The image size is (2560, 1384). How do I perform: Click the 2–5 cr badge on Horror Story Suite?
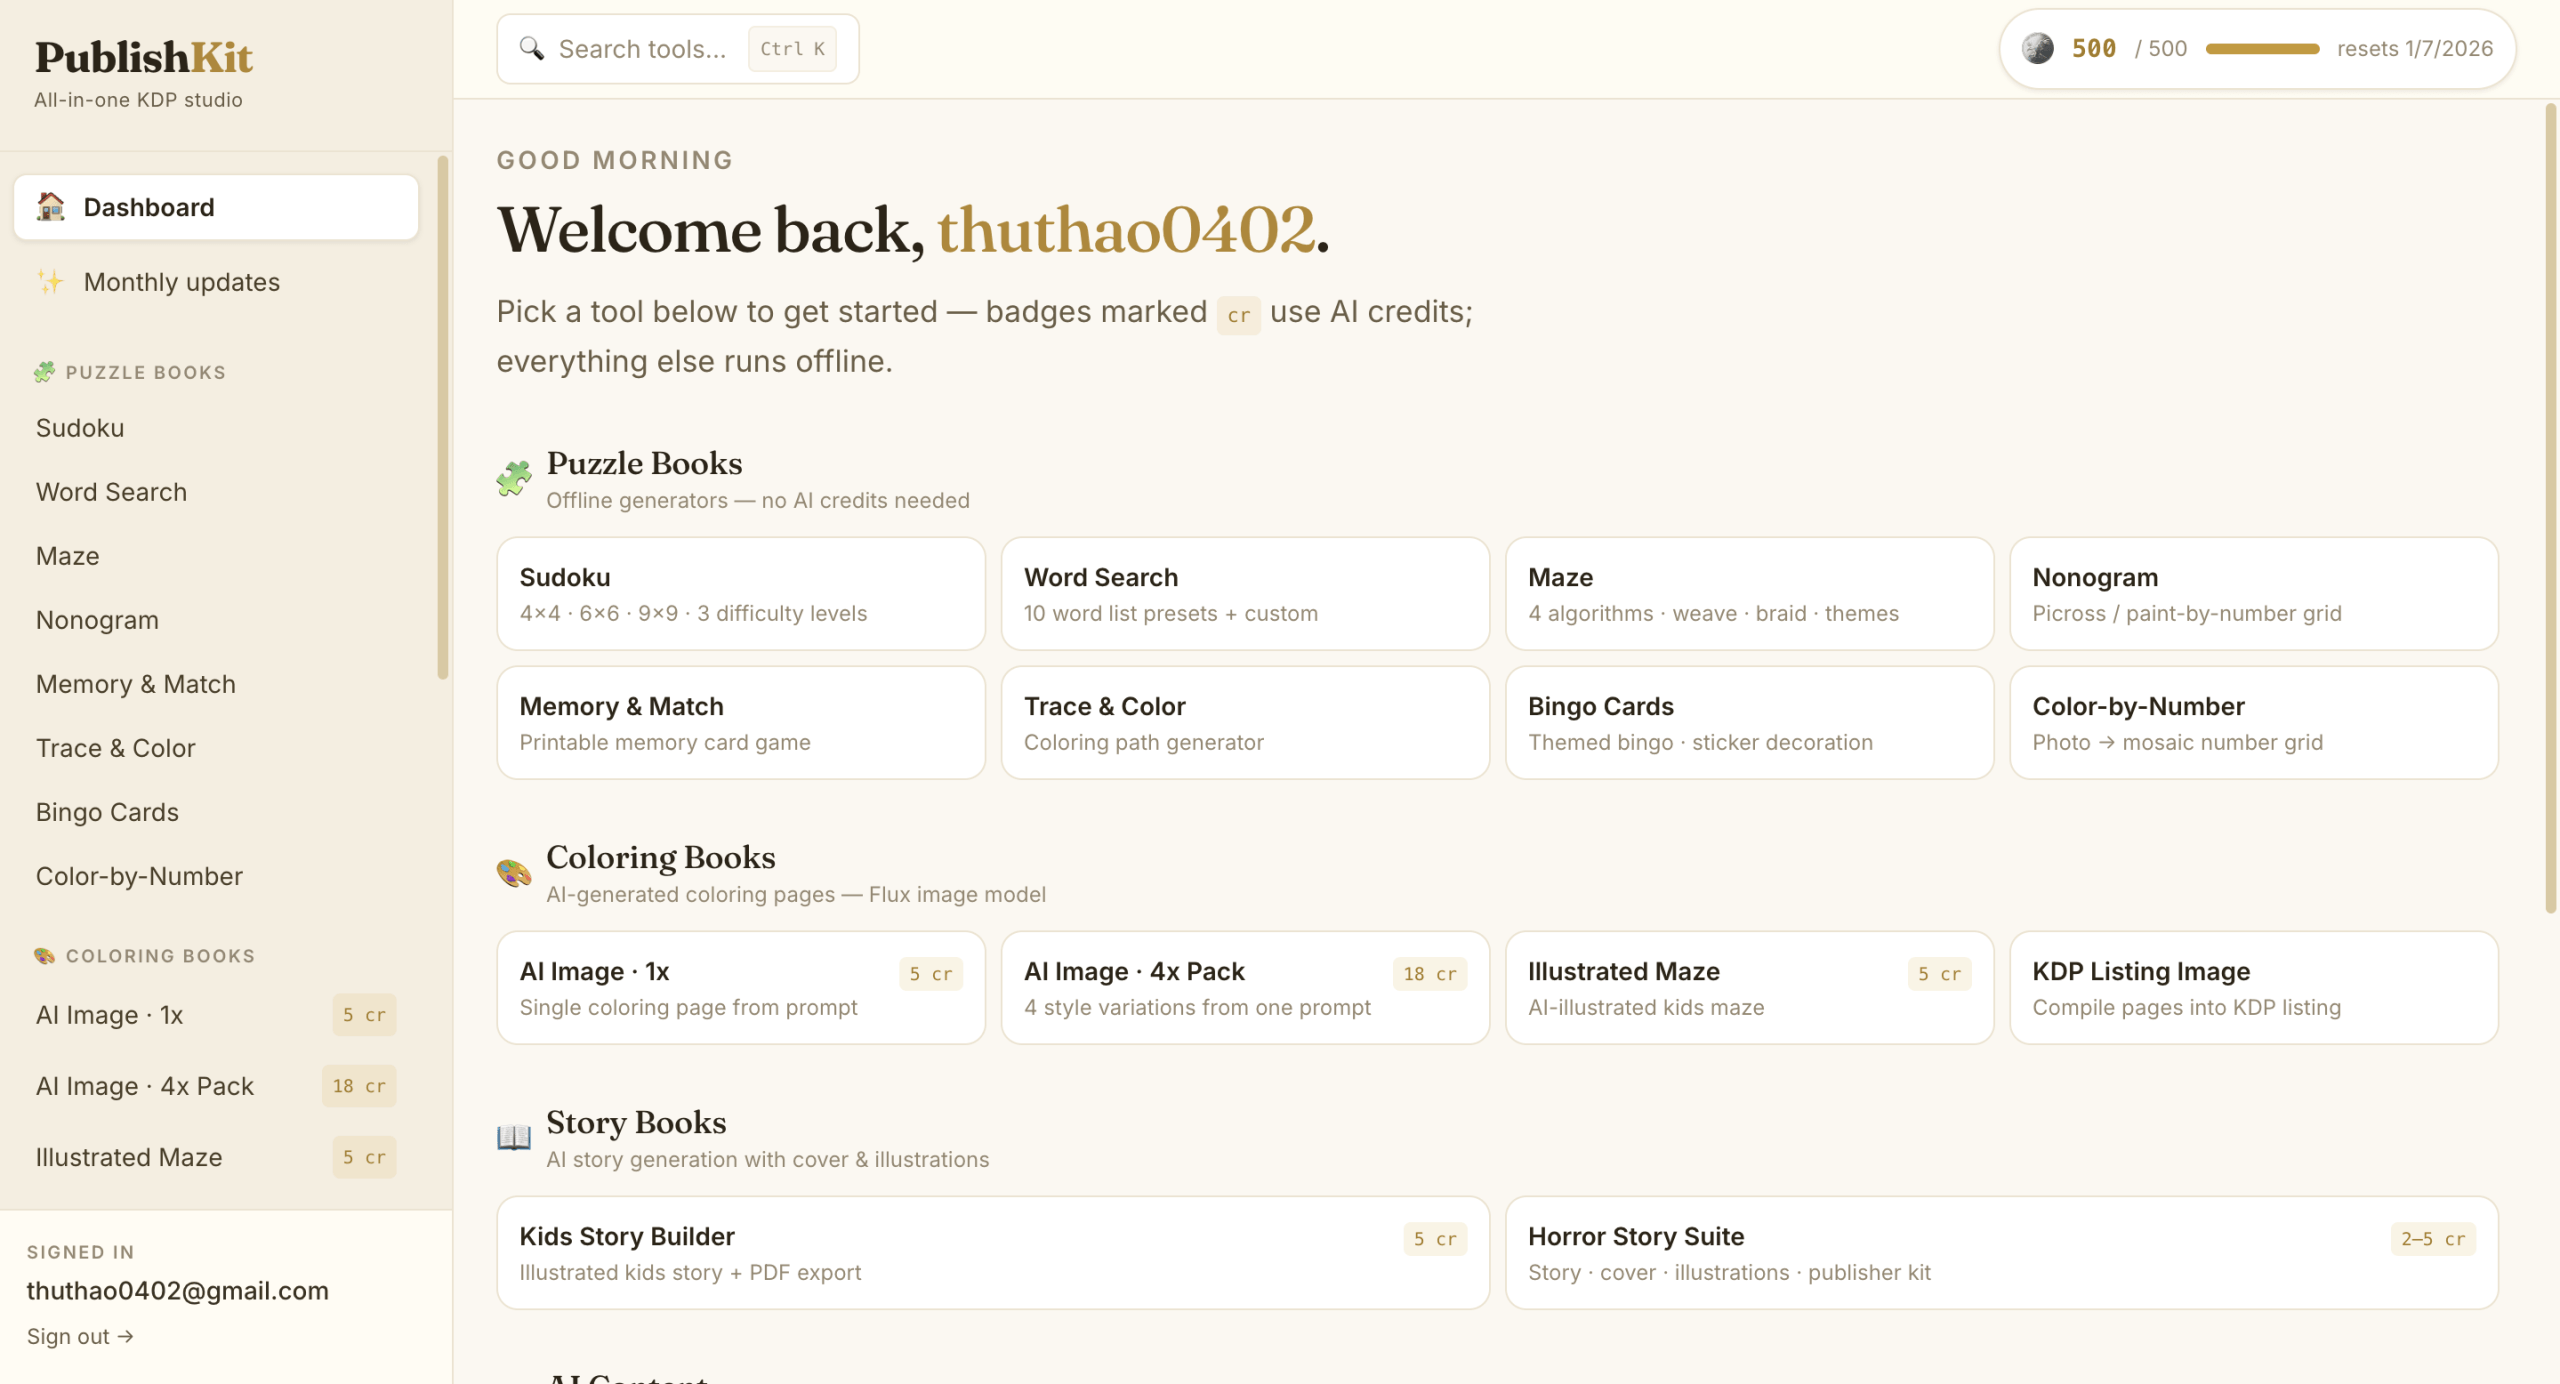[2433, 1239]
